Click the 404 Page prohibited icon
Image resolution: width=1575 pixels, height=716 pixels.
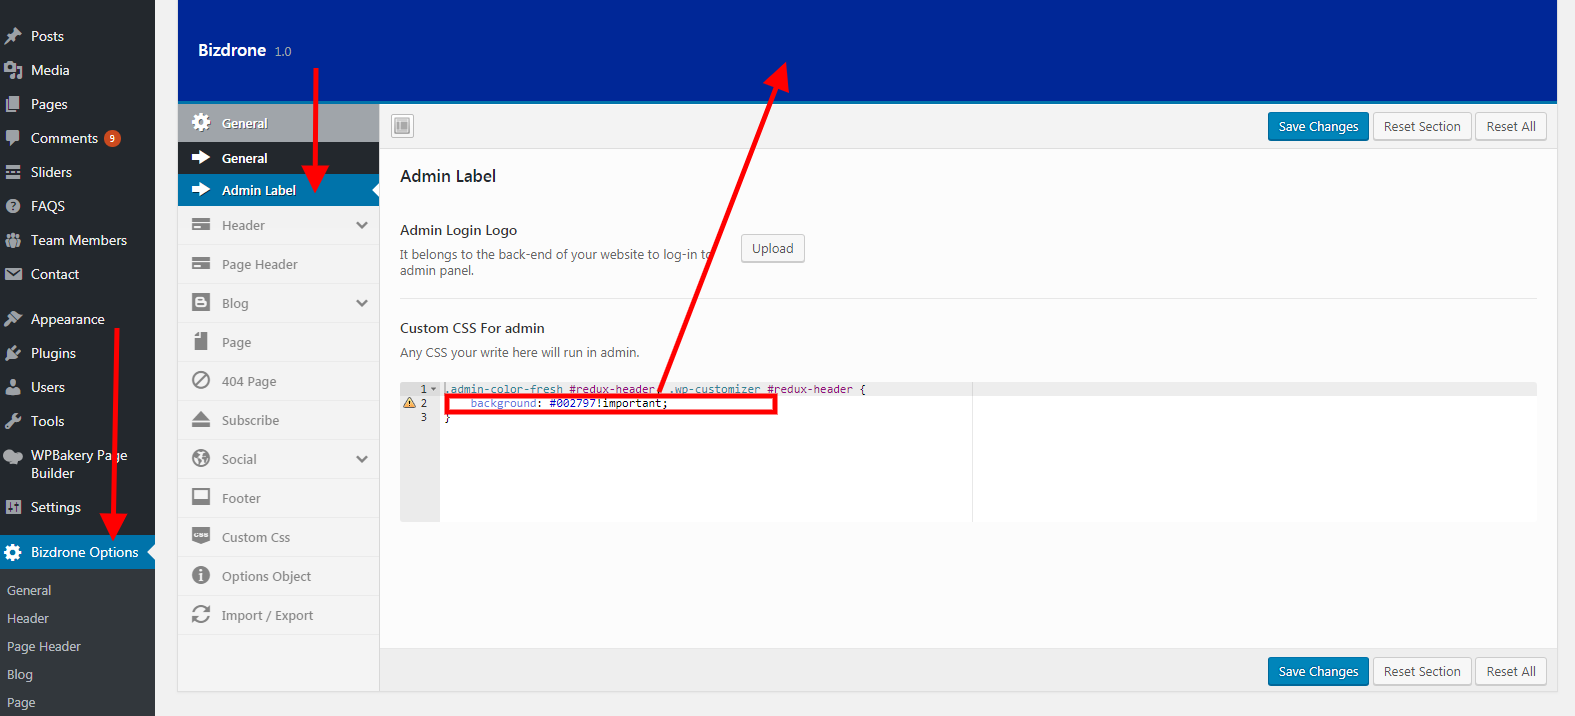tap(201, 380)
